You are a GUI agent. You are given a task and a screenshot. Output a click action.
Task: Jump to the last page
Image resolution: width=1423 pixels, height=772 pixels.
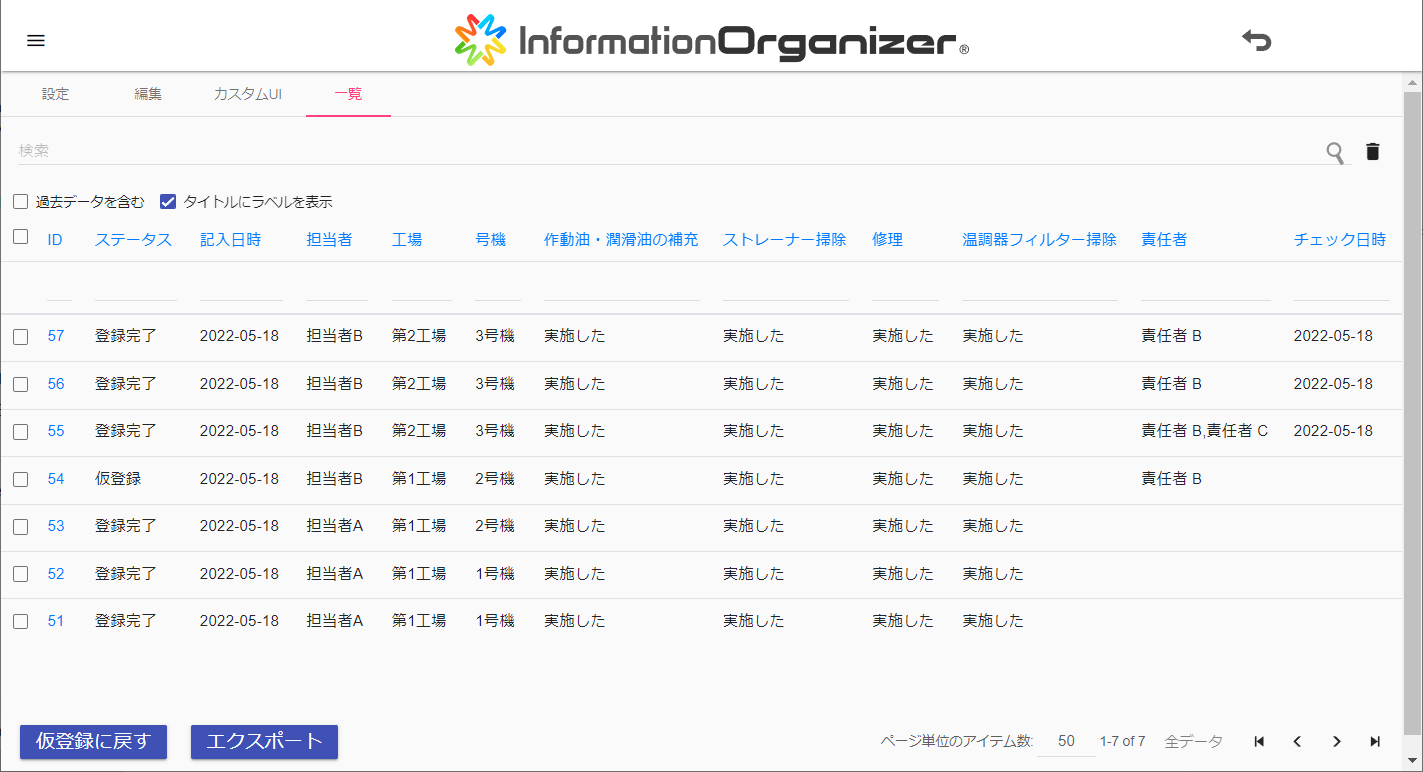1375,741
